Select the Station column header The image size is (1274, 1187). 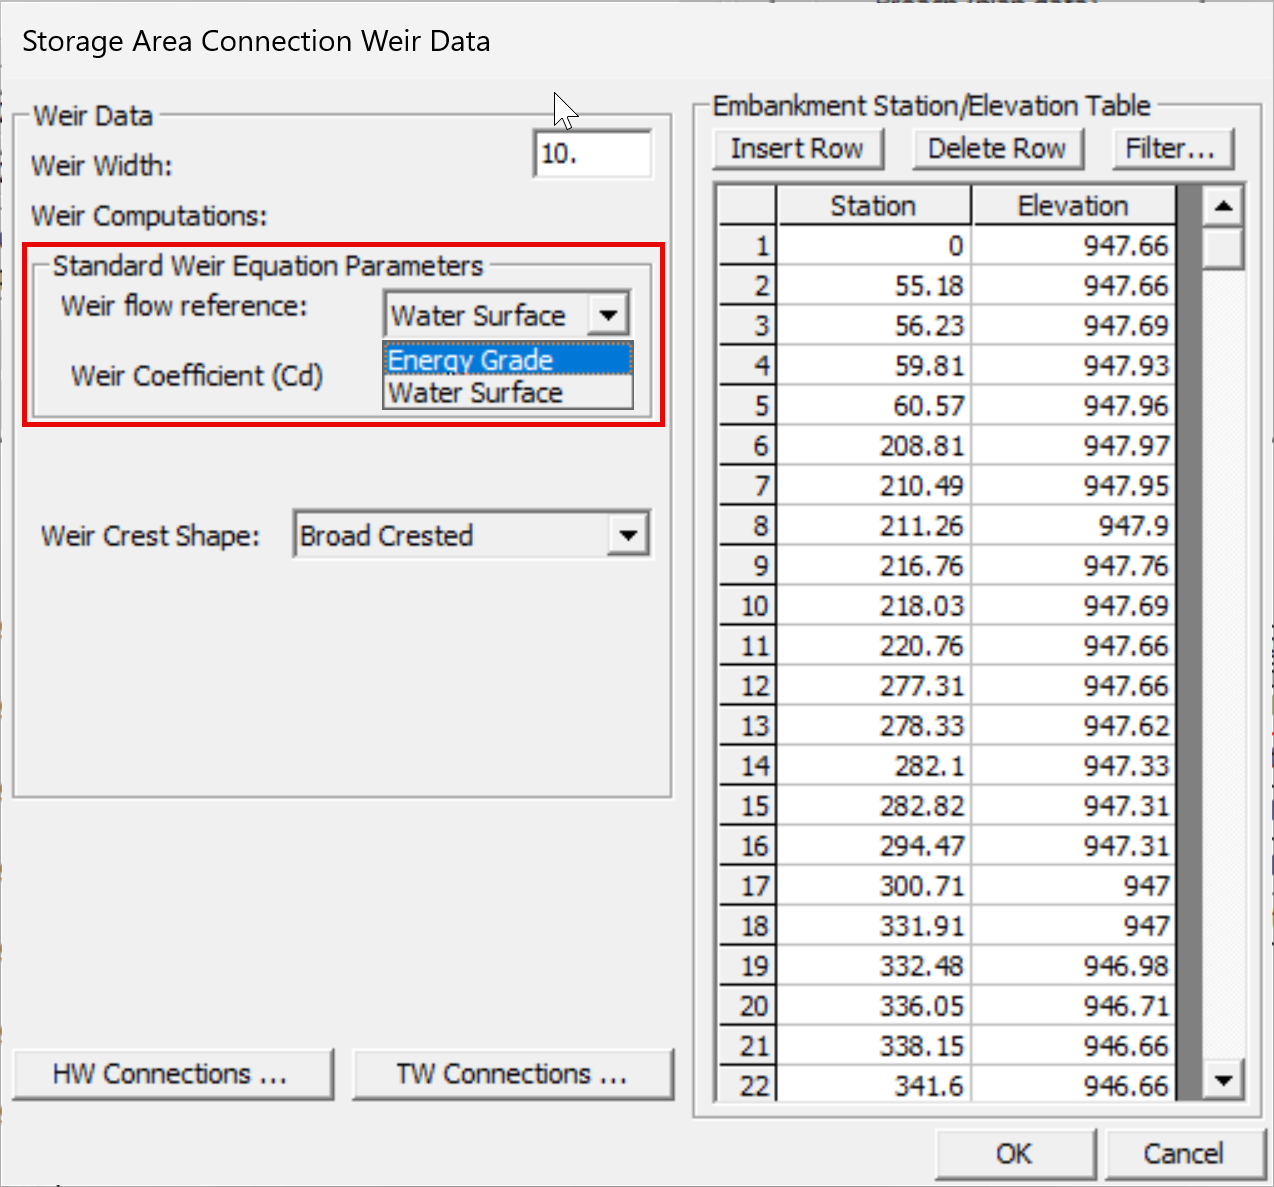click(873, 206)
